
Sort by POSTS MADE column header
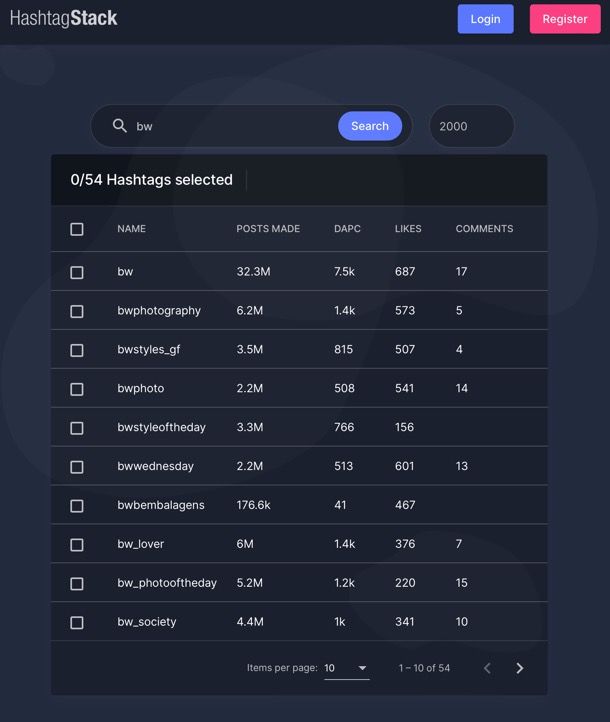(268, 229)
